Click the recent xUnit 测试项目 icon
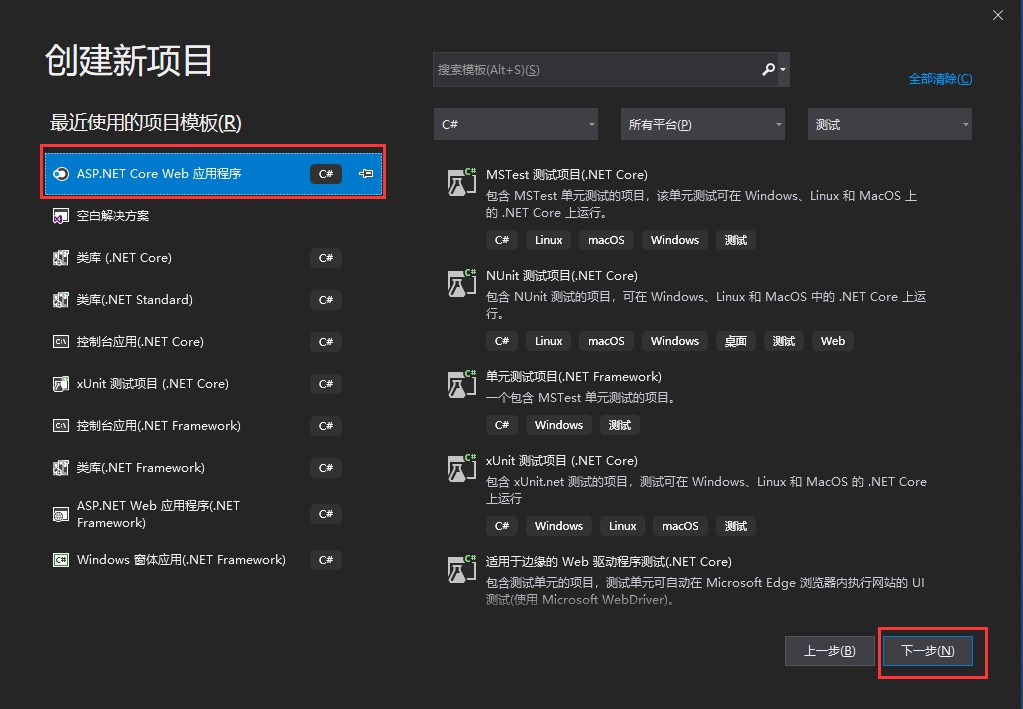The width and height of the screenshot is (1023, 709). tap(61, 384)
